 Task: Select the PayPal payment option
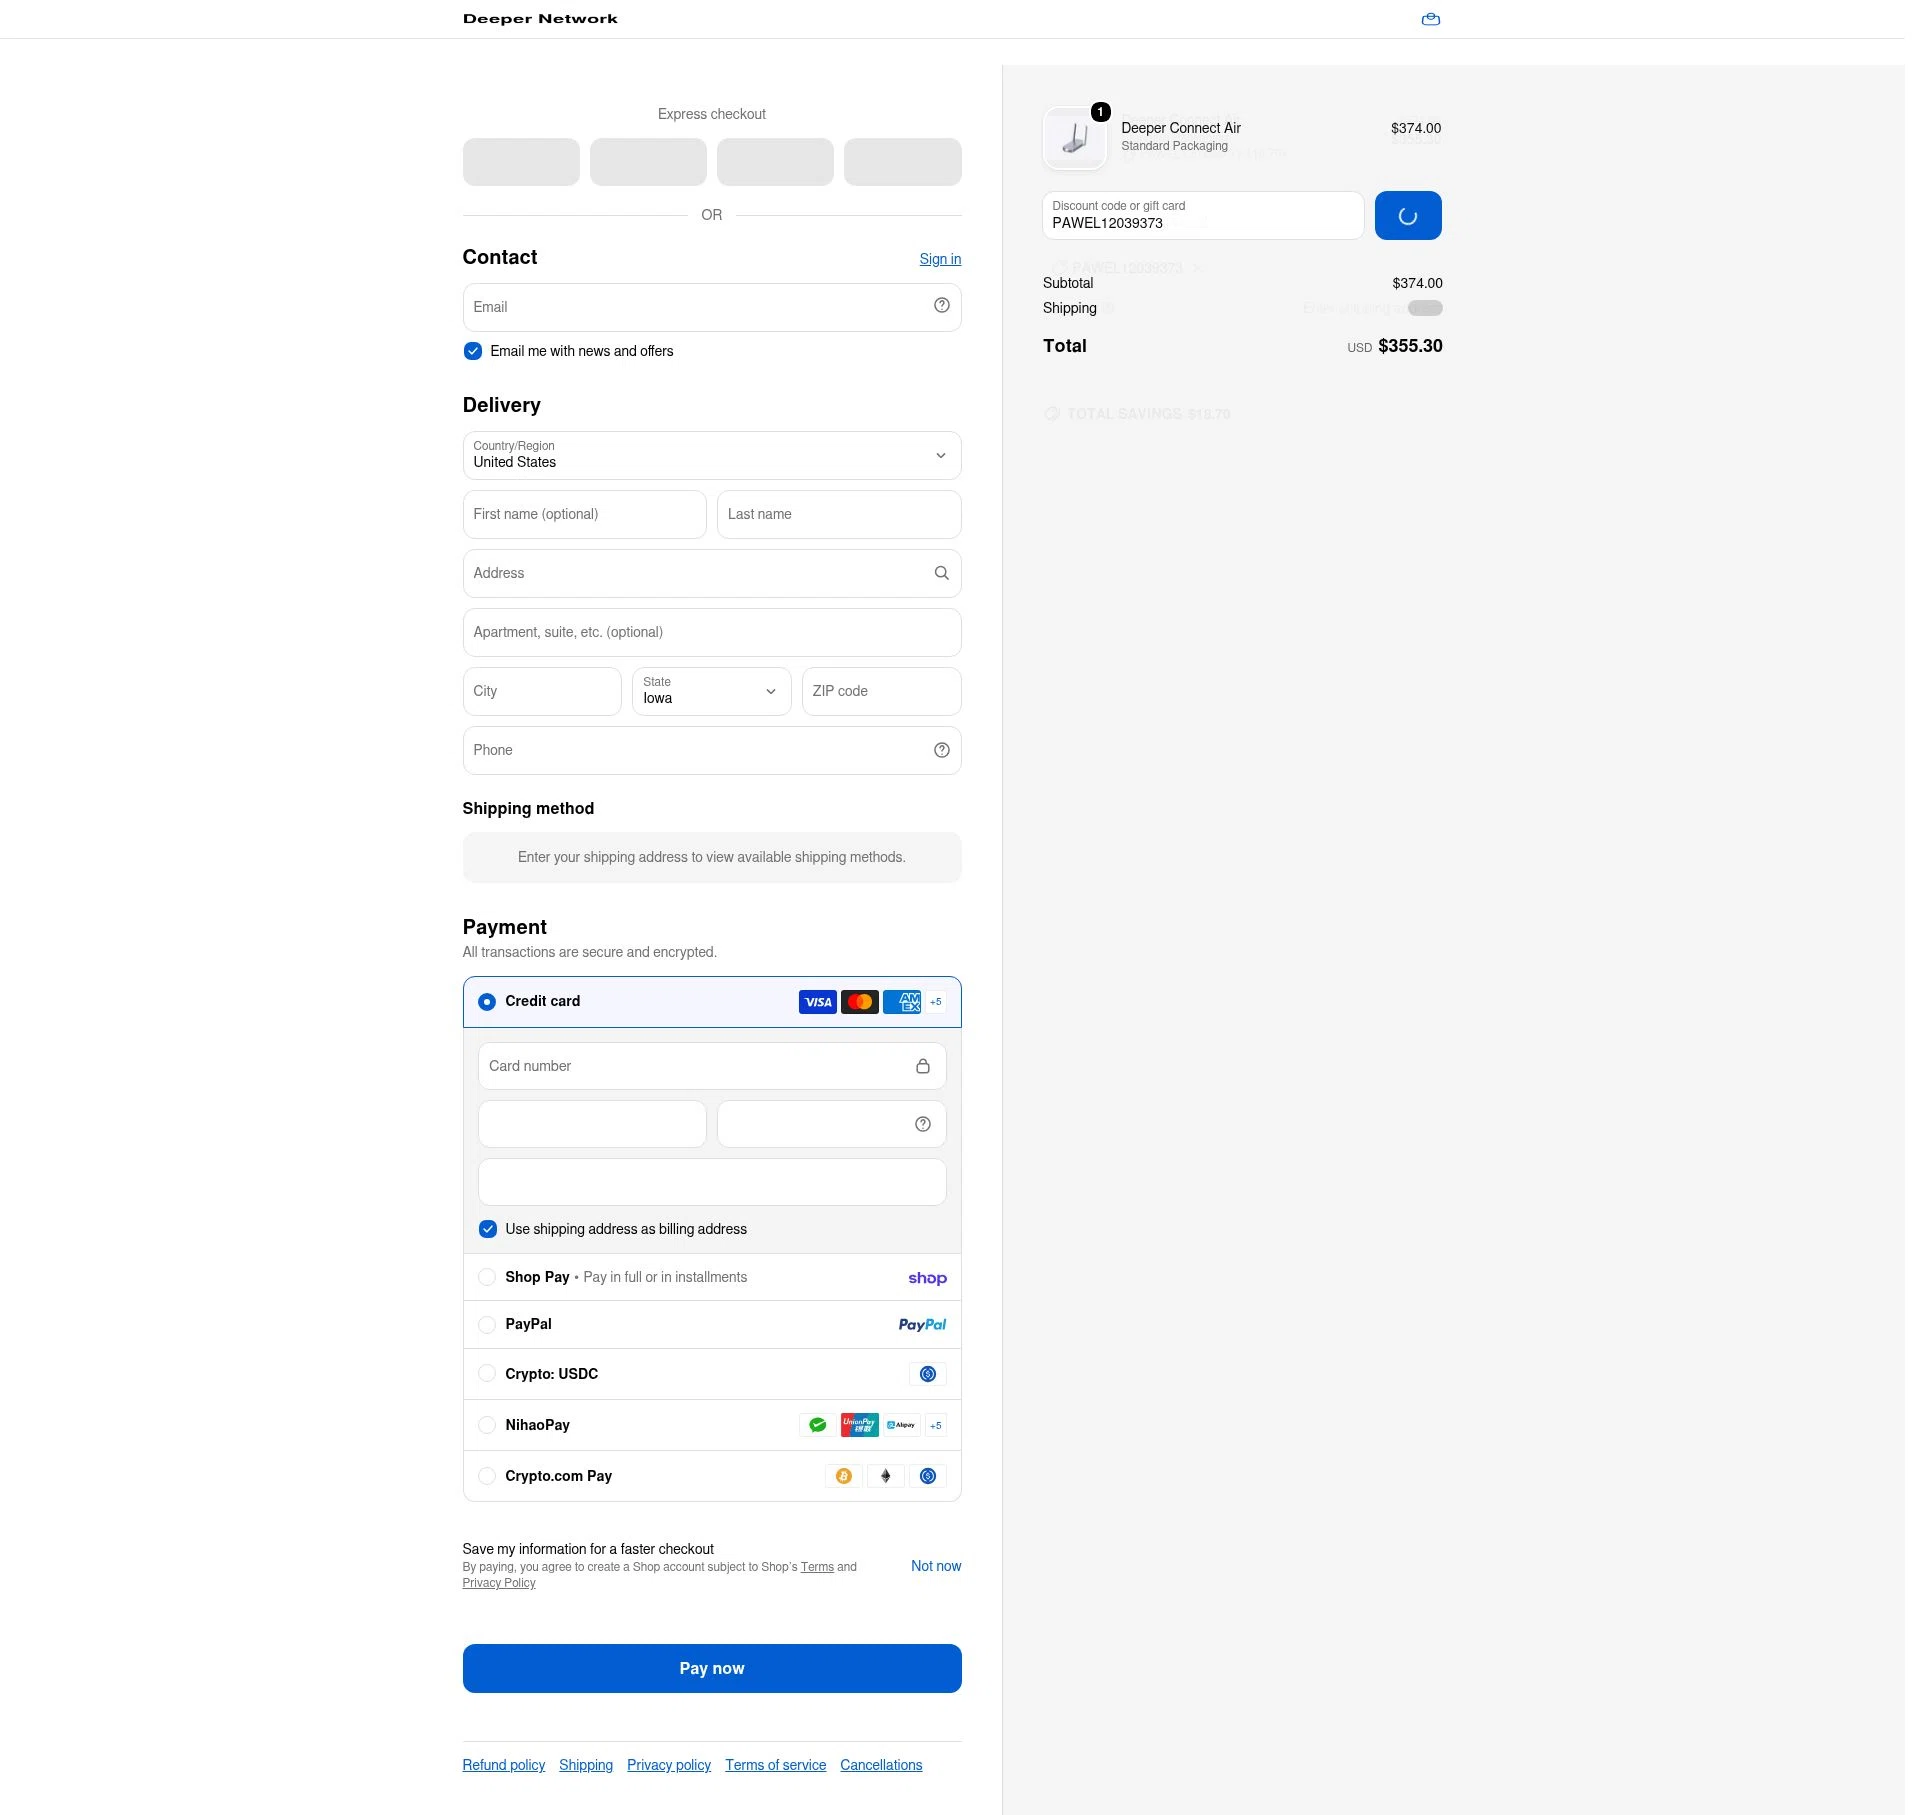[487, 1325]
